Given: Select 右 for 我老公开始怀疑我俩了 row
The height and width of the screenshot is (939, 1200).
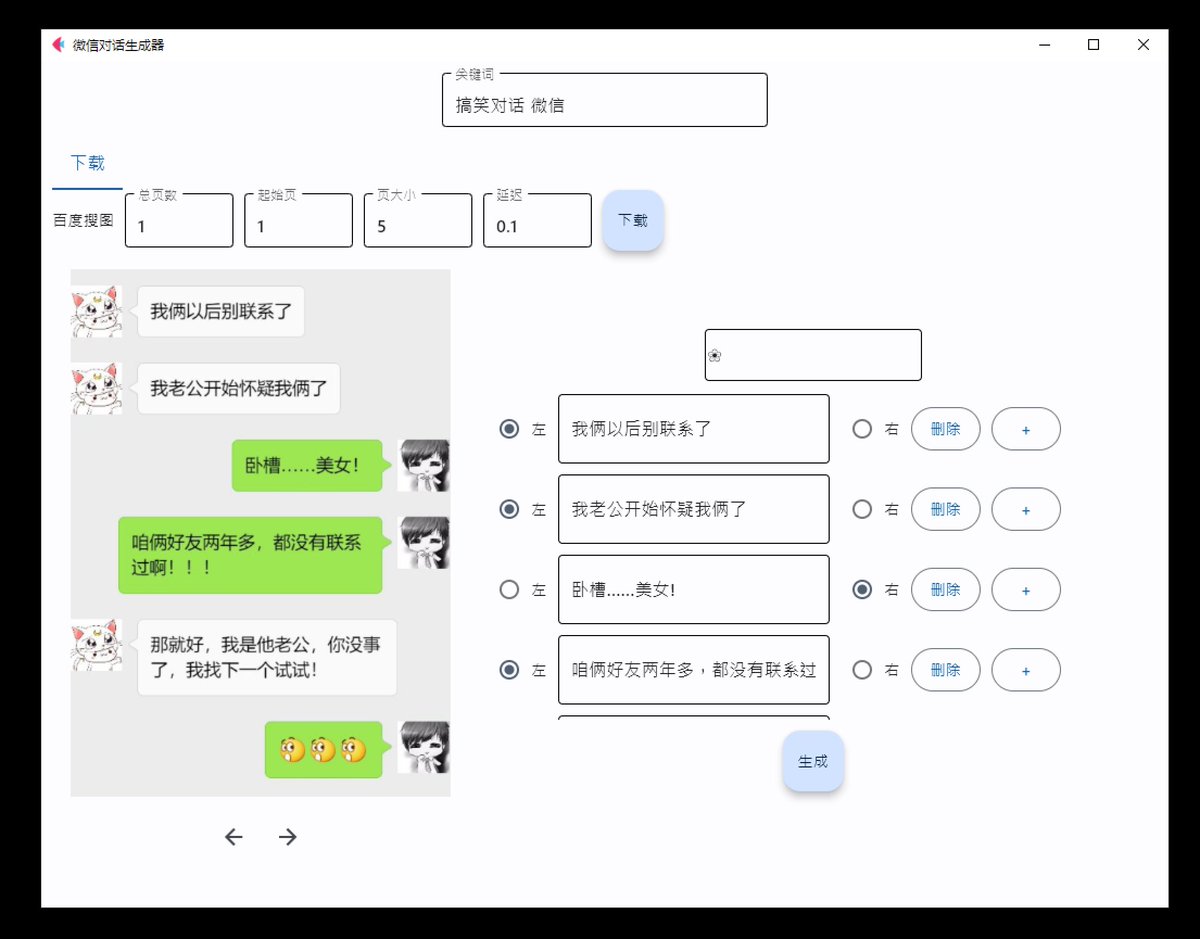Looking at the screenshot, I should point(862,509).
